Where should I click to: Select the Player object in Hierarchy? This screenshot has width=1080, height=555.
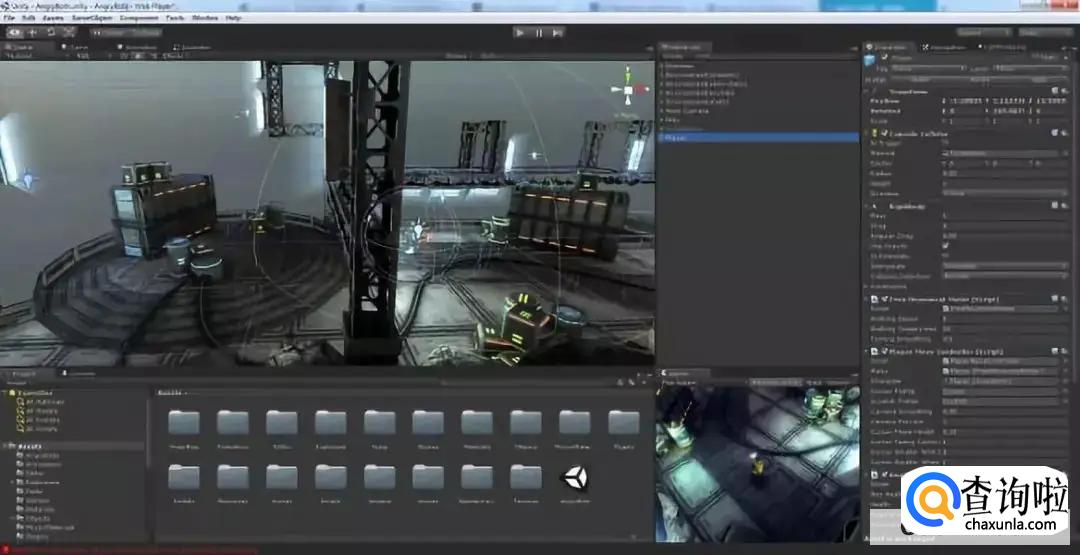click(676, 138)
